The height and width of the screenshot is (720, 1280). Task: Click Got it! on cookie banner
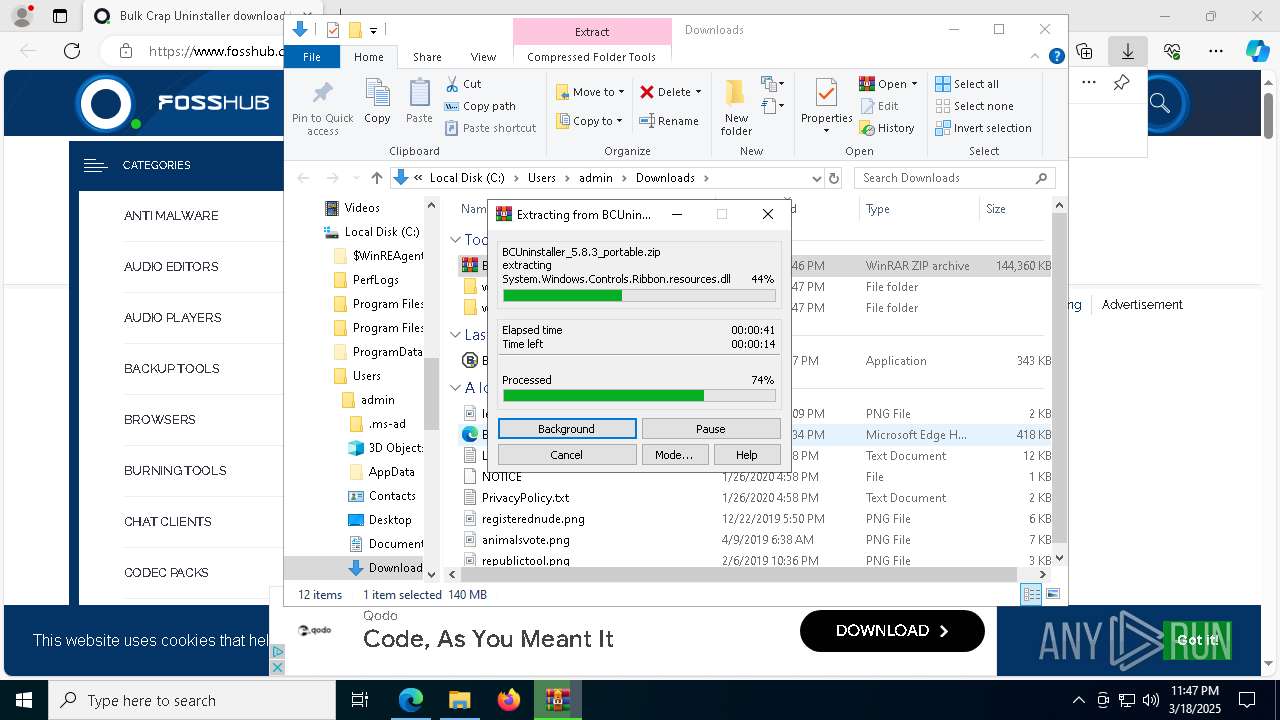point(1197,640)
